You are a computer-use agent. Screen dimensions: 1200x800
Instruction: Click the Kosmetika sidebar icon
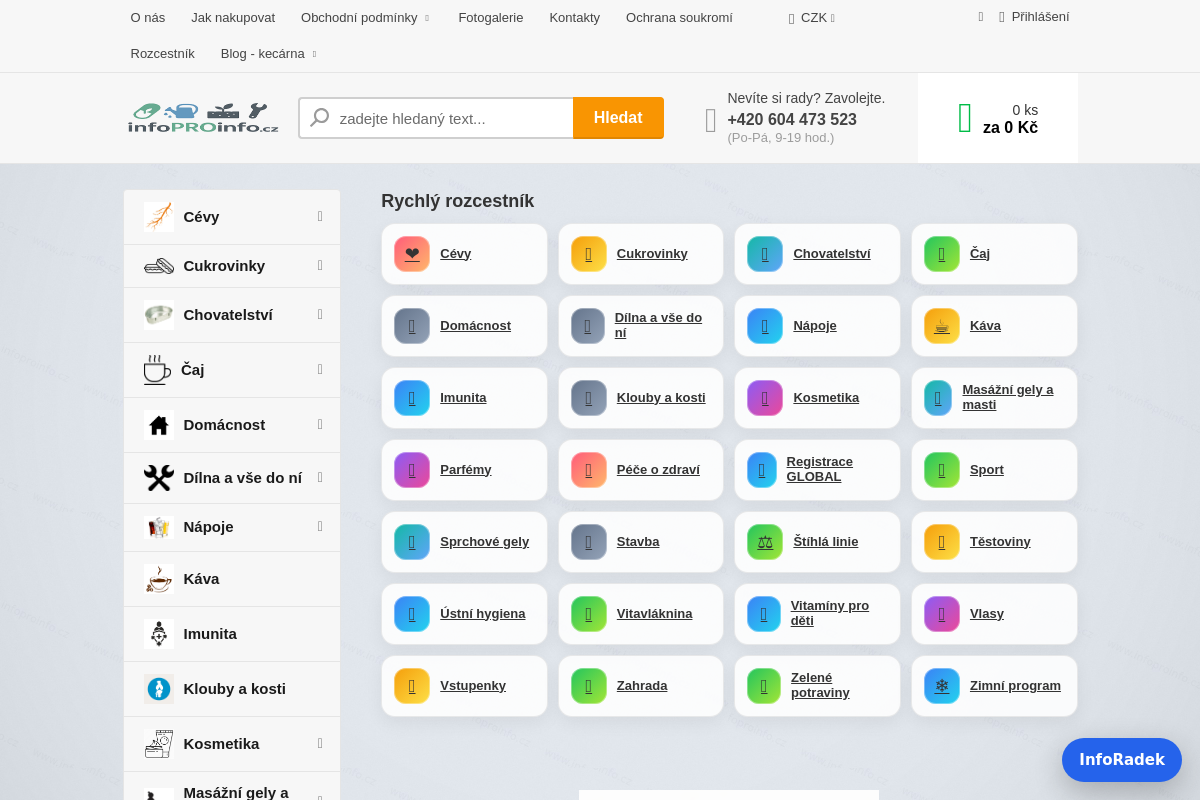[159, 744]
